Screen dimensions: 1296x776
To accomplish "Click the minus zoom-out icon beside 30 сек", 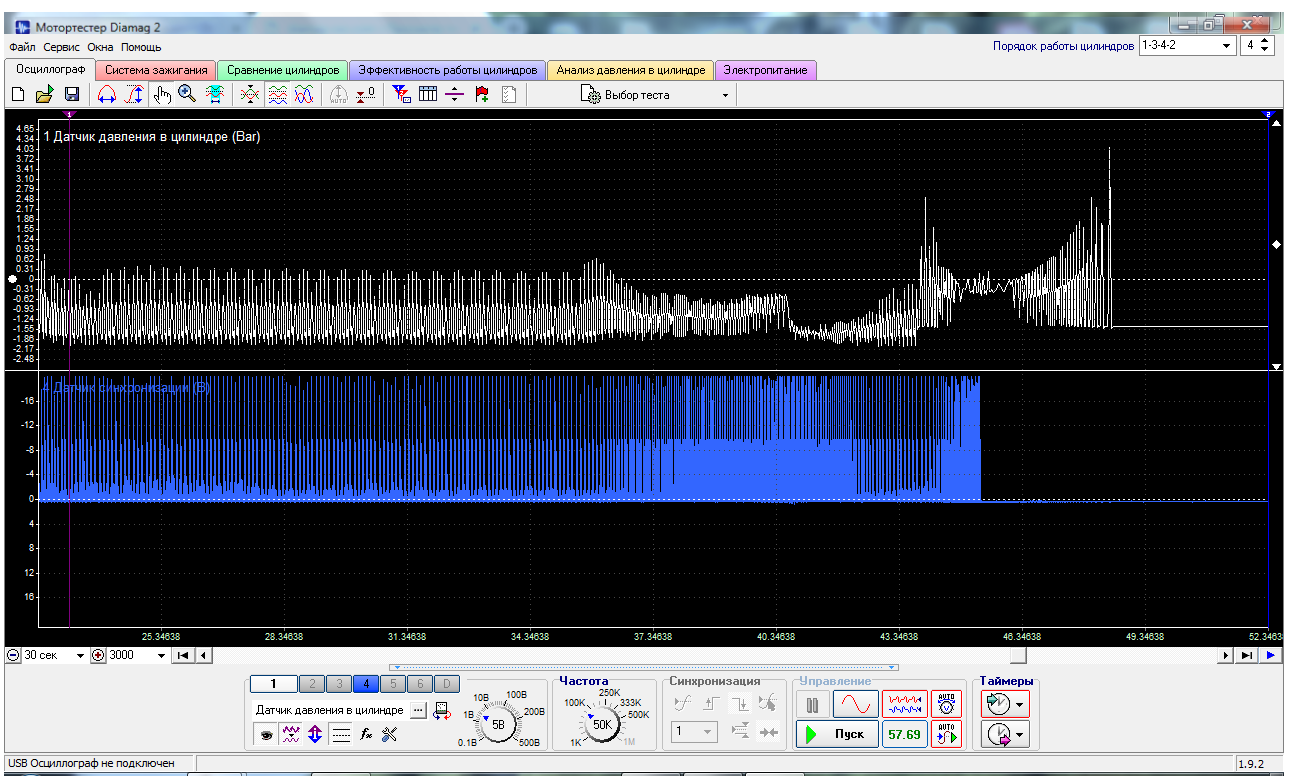I will 13,655.
